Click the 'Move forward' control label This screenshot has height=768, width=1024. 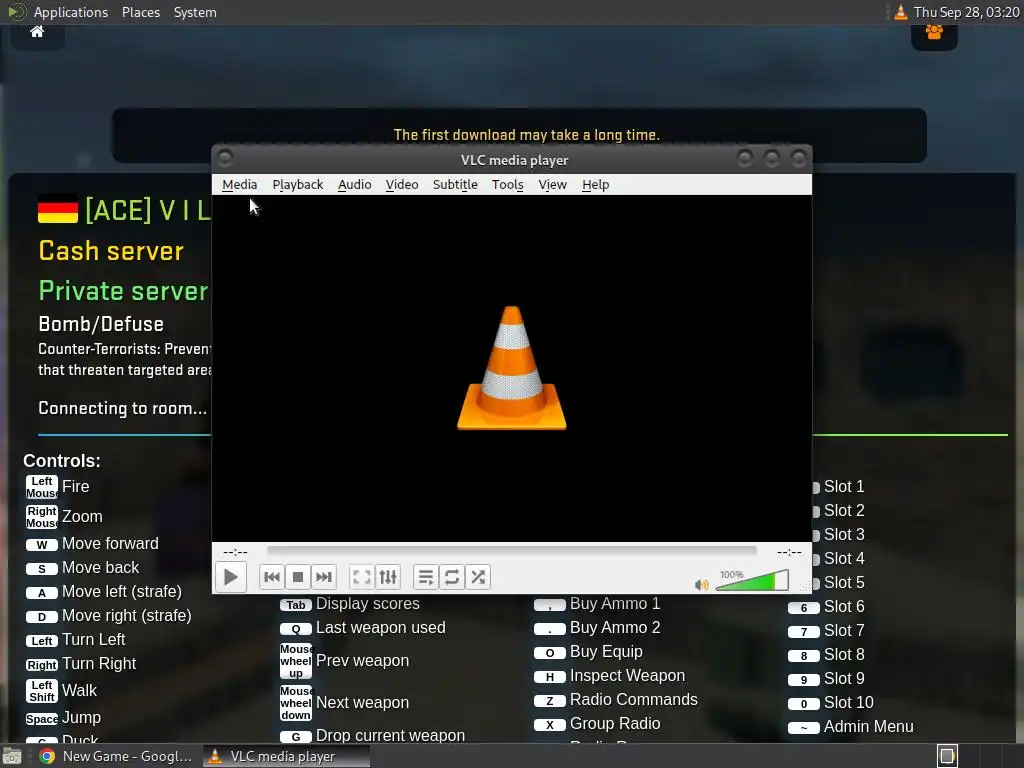[110, 544]
